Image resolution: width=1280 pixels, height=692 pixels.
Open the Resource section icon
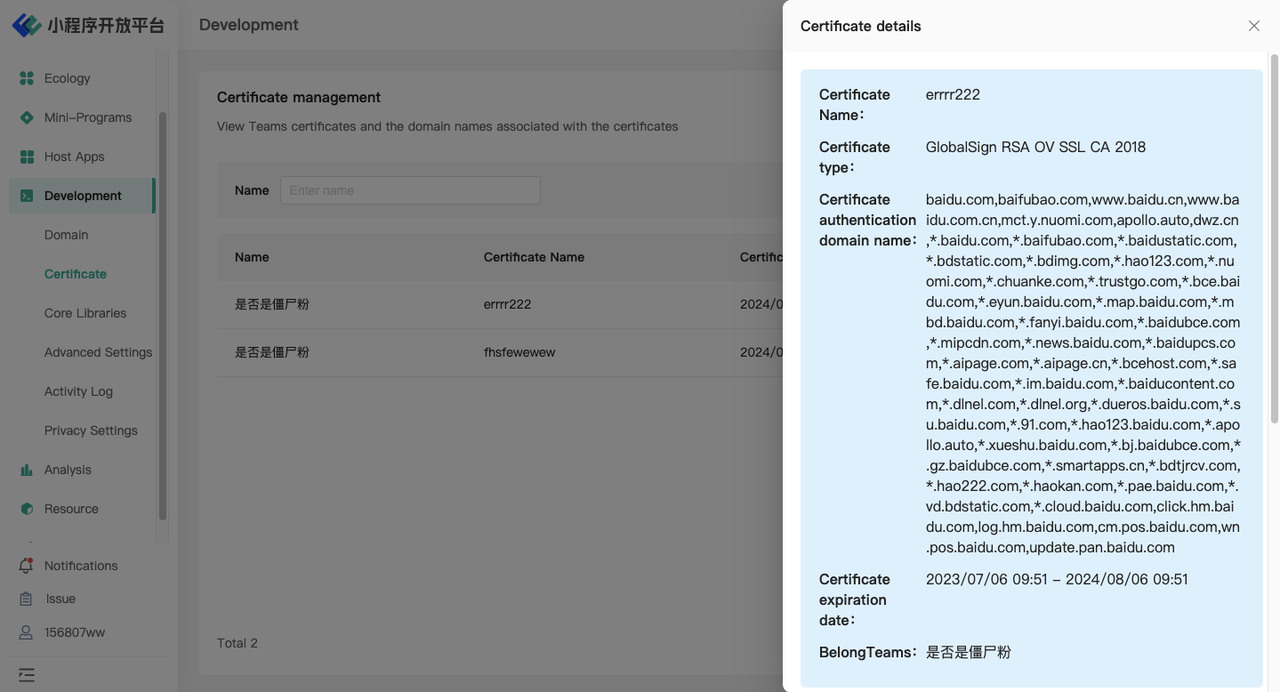coord(27,508)
